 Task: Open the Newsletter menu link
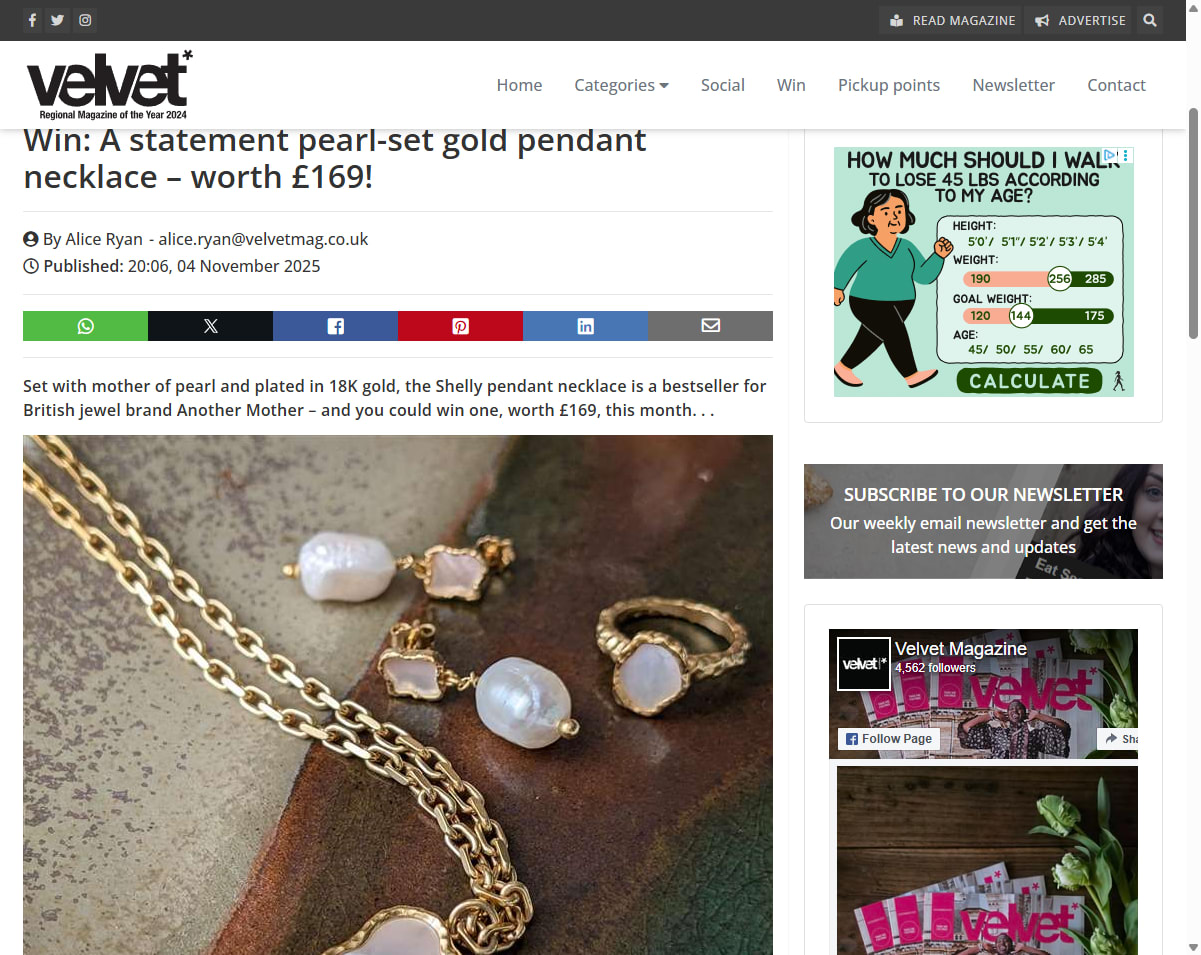click(1013, 85)
